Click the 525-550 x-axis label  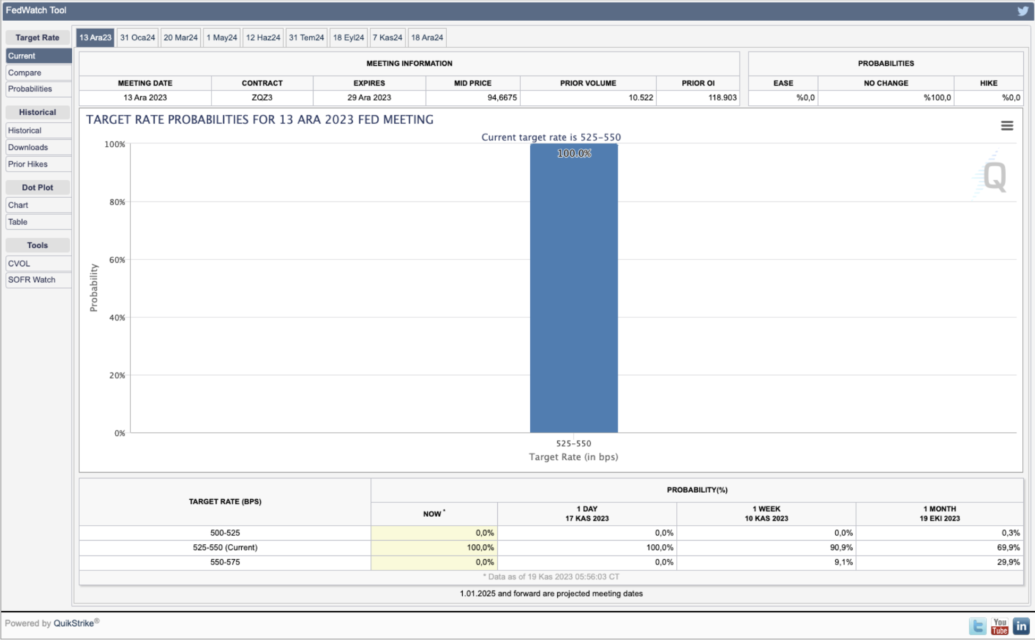click(x=574, y=443)
